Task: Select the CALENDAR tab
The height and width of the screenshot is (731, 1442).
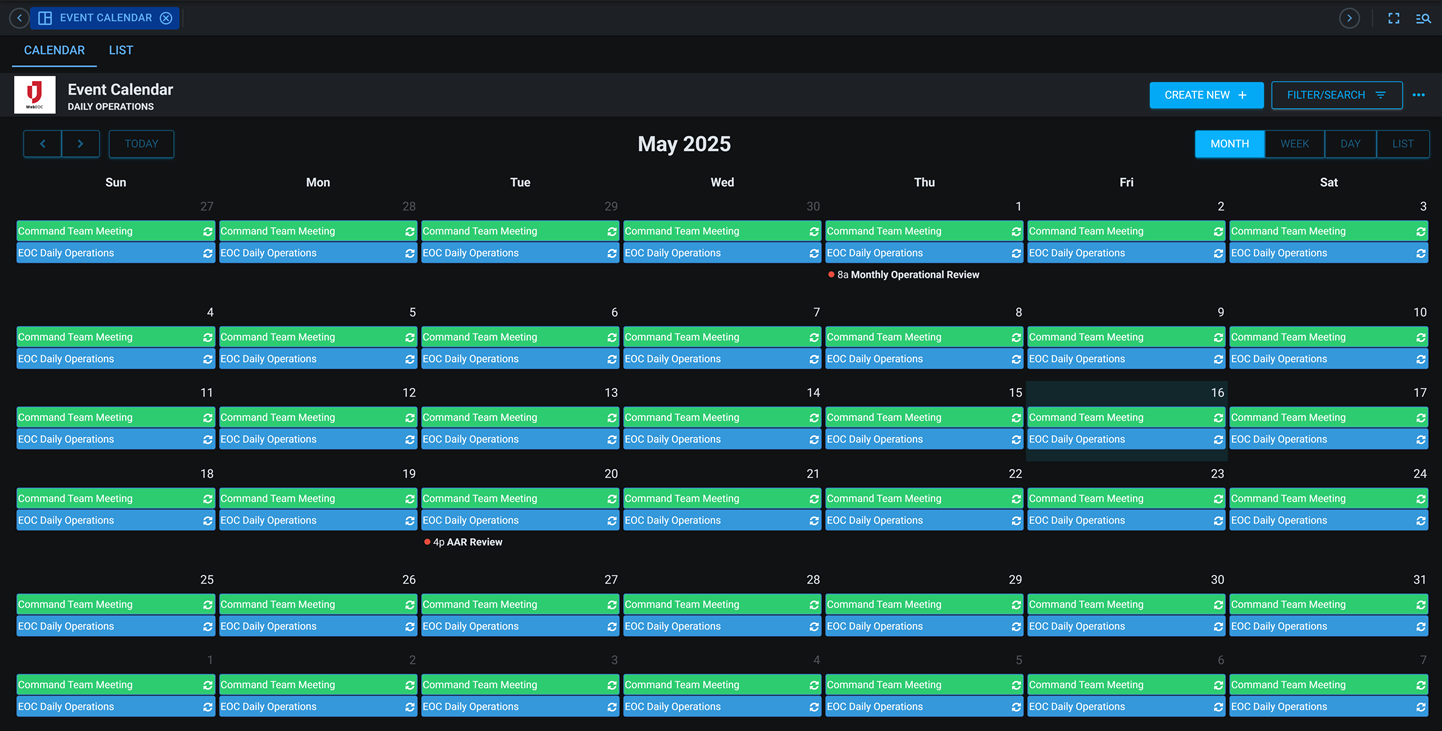Action: (54, 50)
